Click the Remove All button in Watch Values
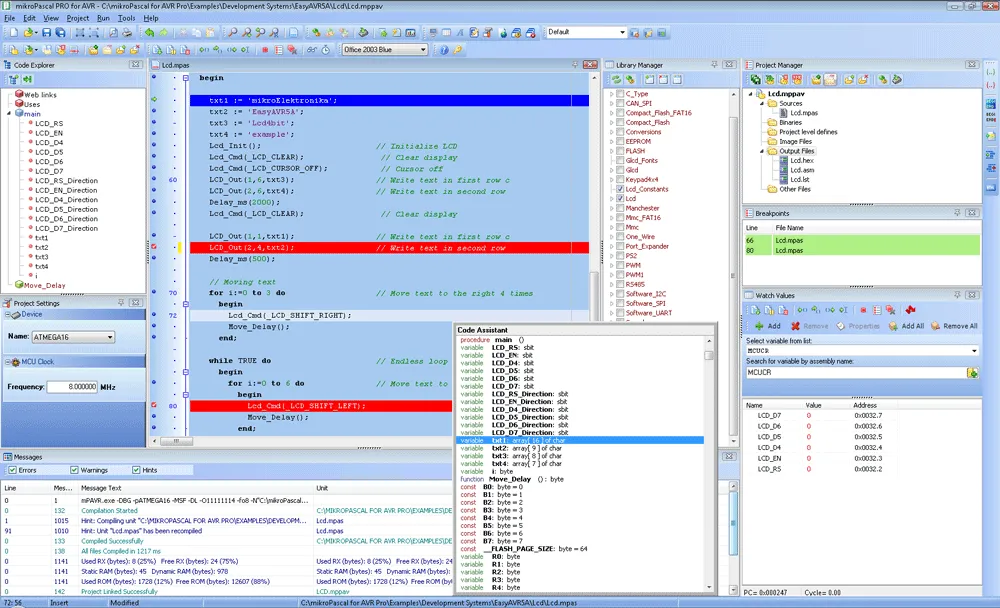The height and width of the screenshot is (608, 1000). point(954,326)
